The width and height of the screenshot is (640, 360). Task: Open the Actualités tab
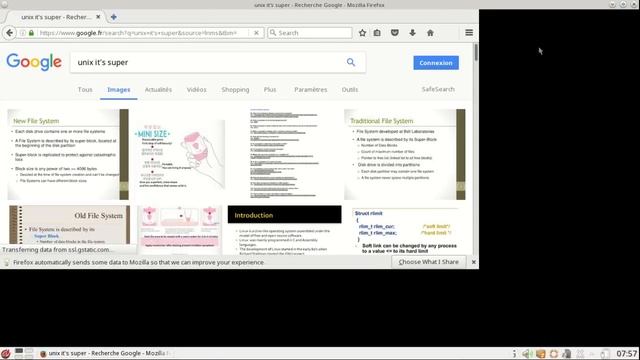(158, 89)
